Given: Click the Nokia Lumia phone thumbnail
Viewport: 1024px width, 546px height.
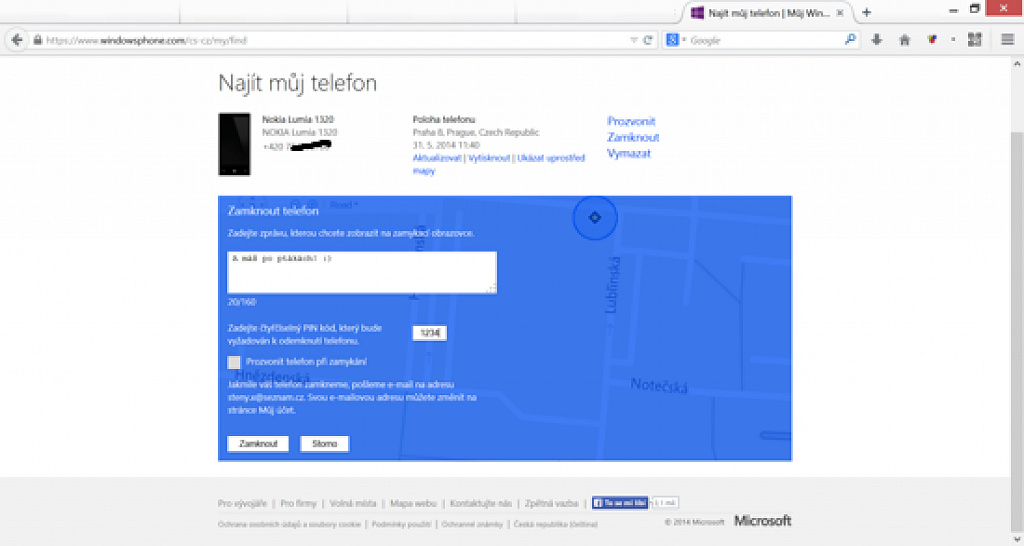Looking at the screenshot, I should click(x=234, y=144).
